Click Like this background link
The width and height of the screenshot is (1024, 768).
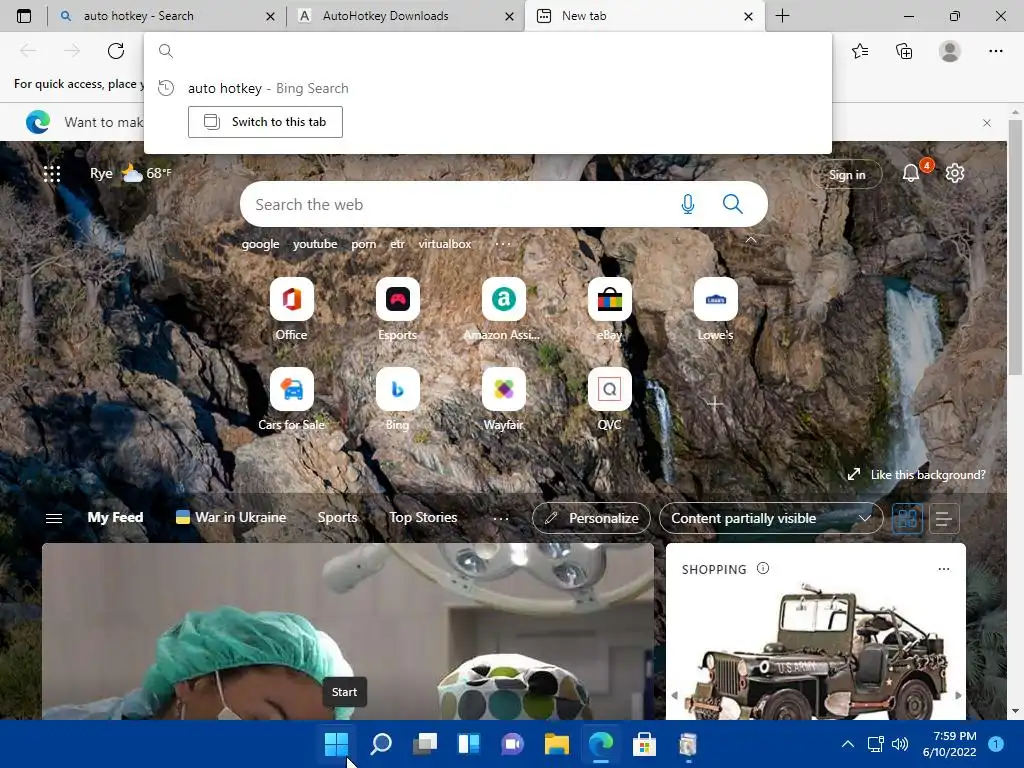917,475
